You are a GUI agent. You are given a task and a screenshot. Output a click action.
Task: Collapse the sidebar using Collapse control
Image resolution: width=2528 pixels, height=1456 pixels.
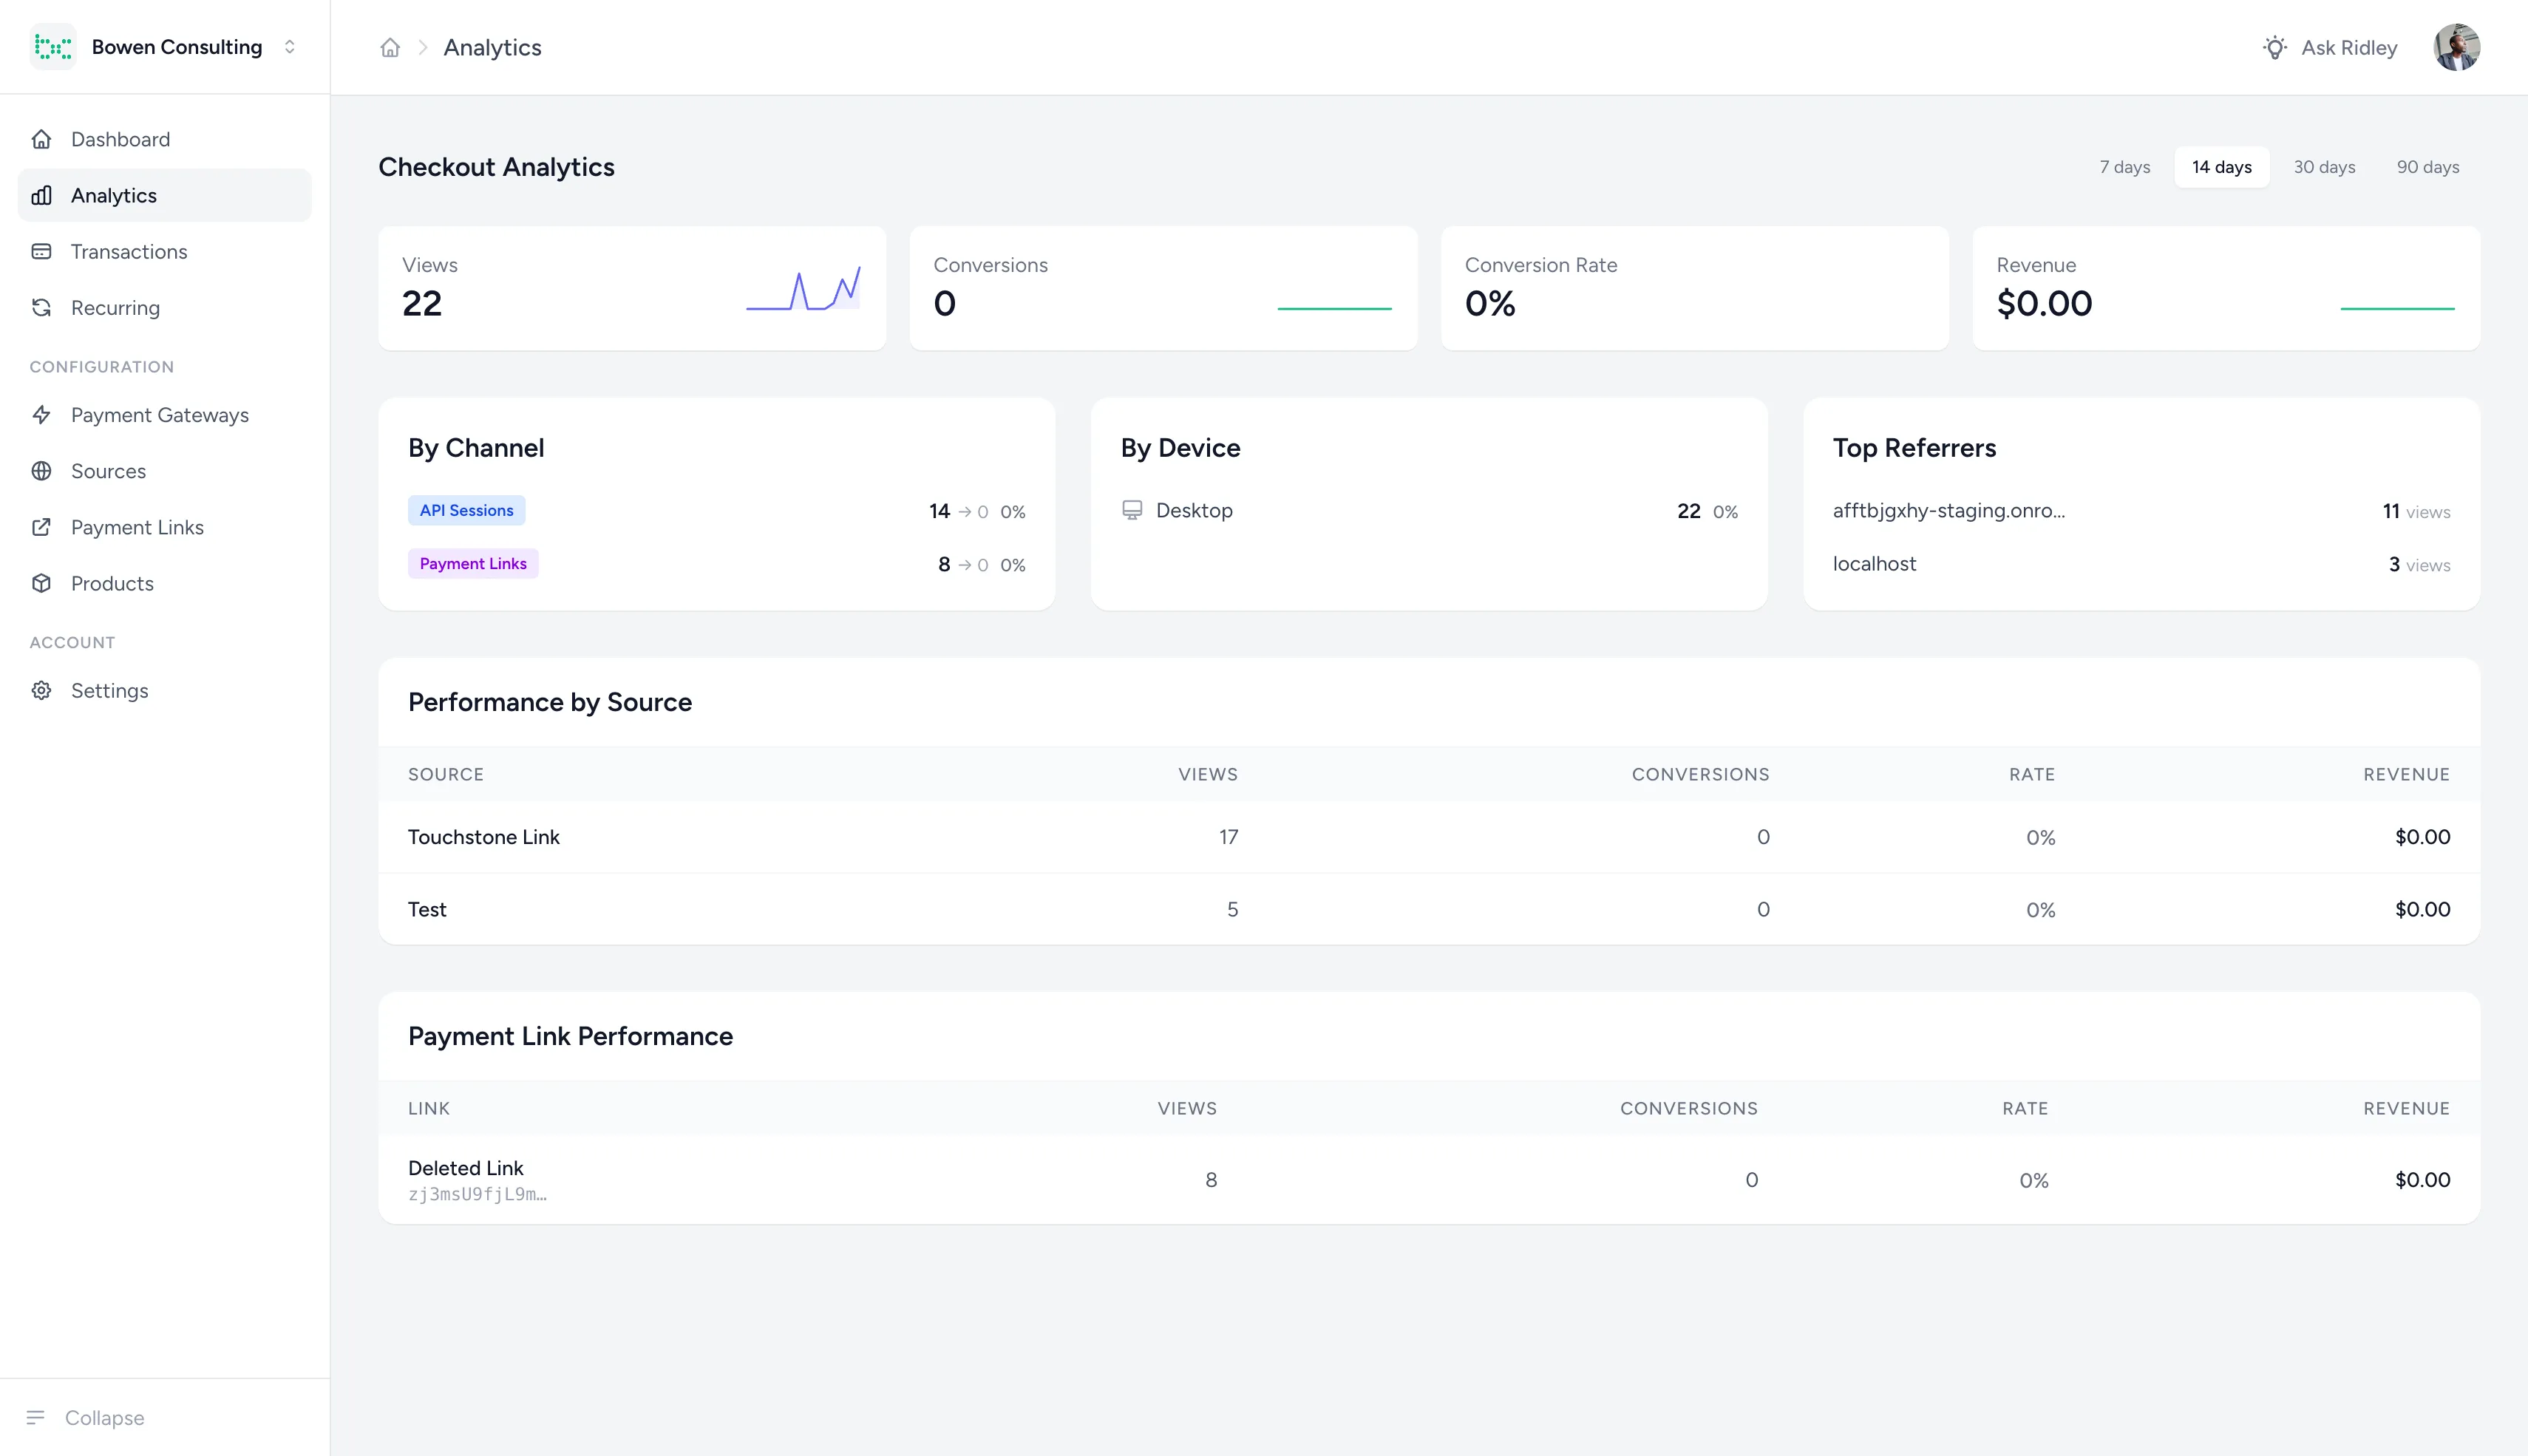pyautogui.click(x=86, y=1417)
